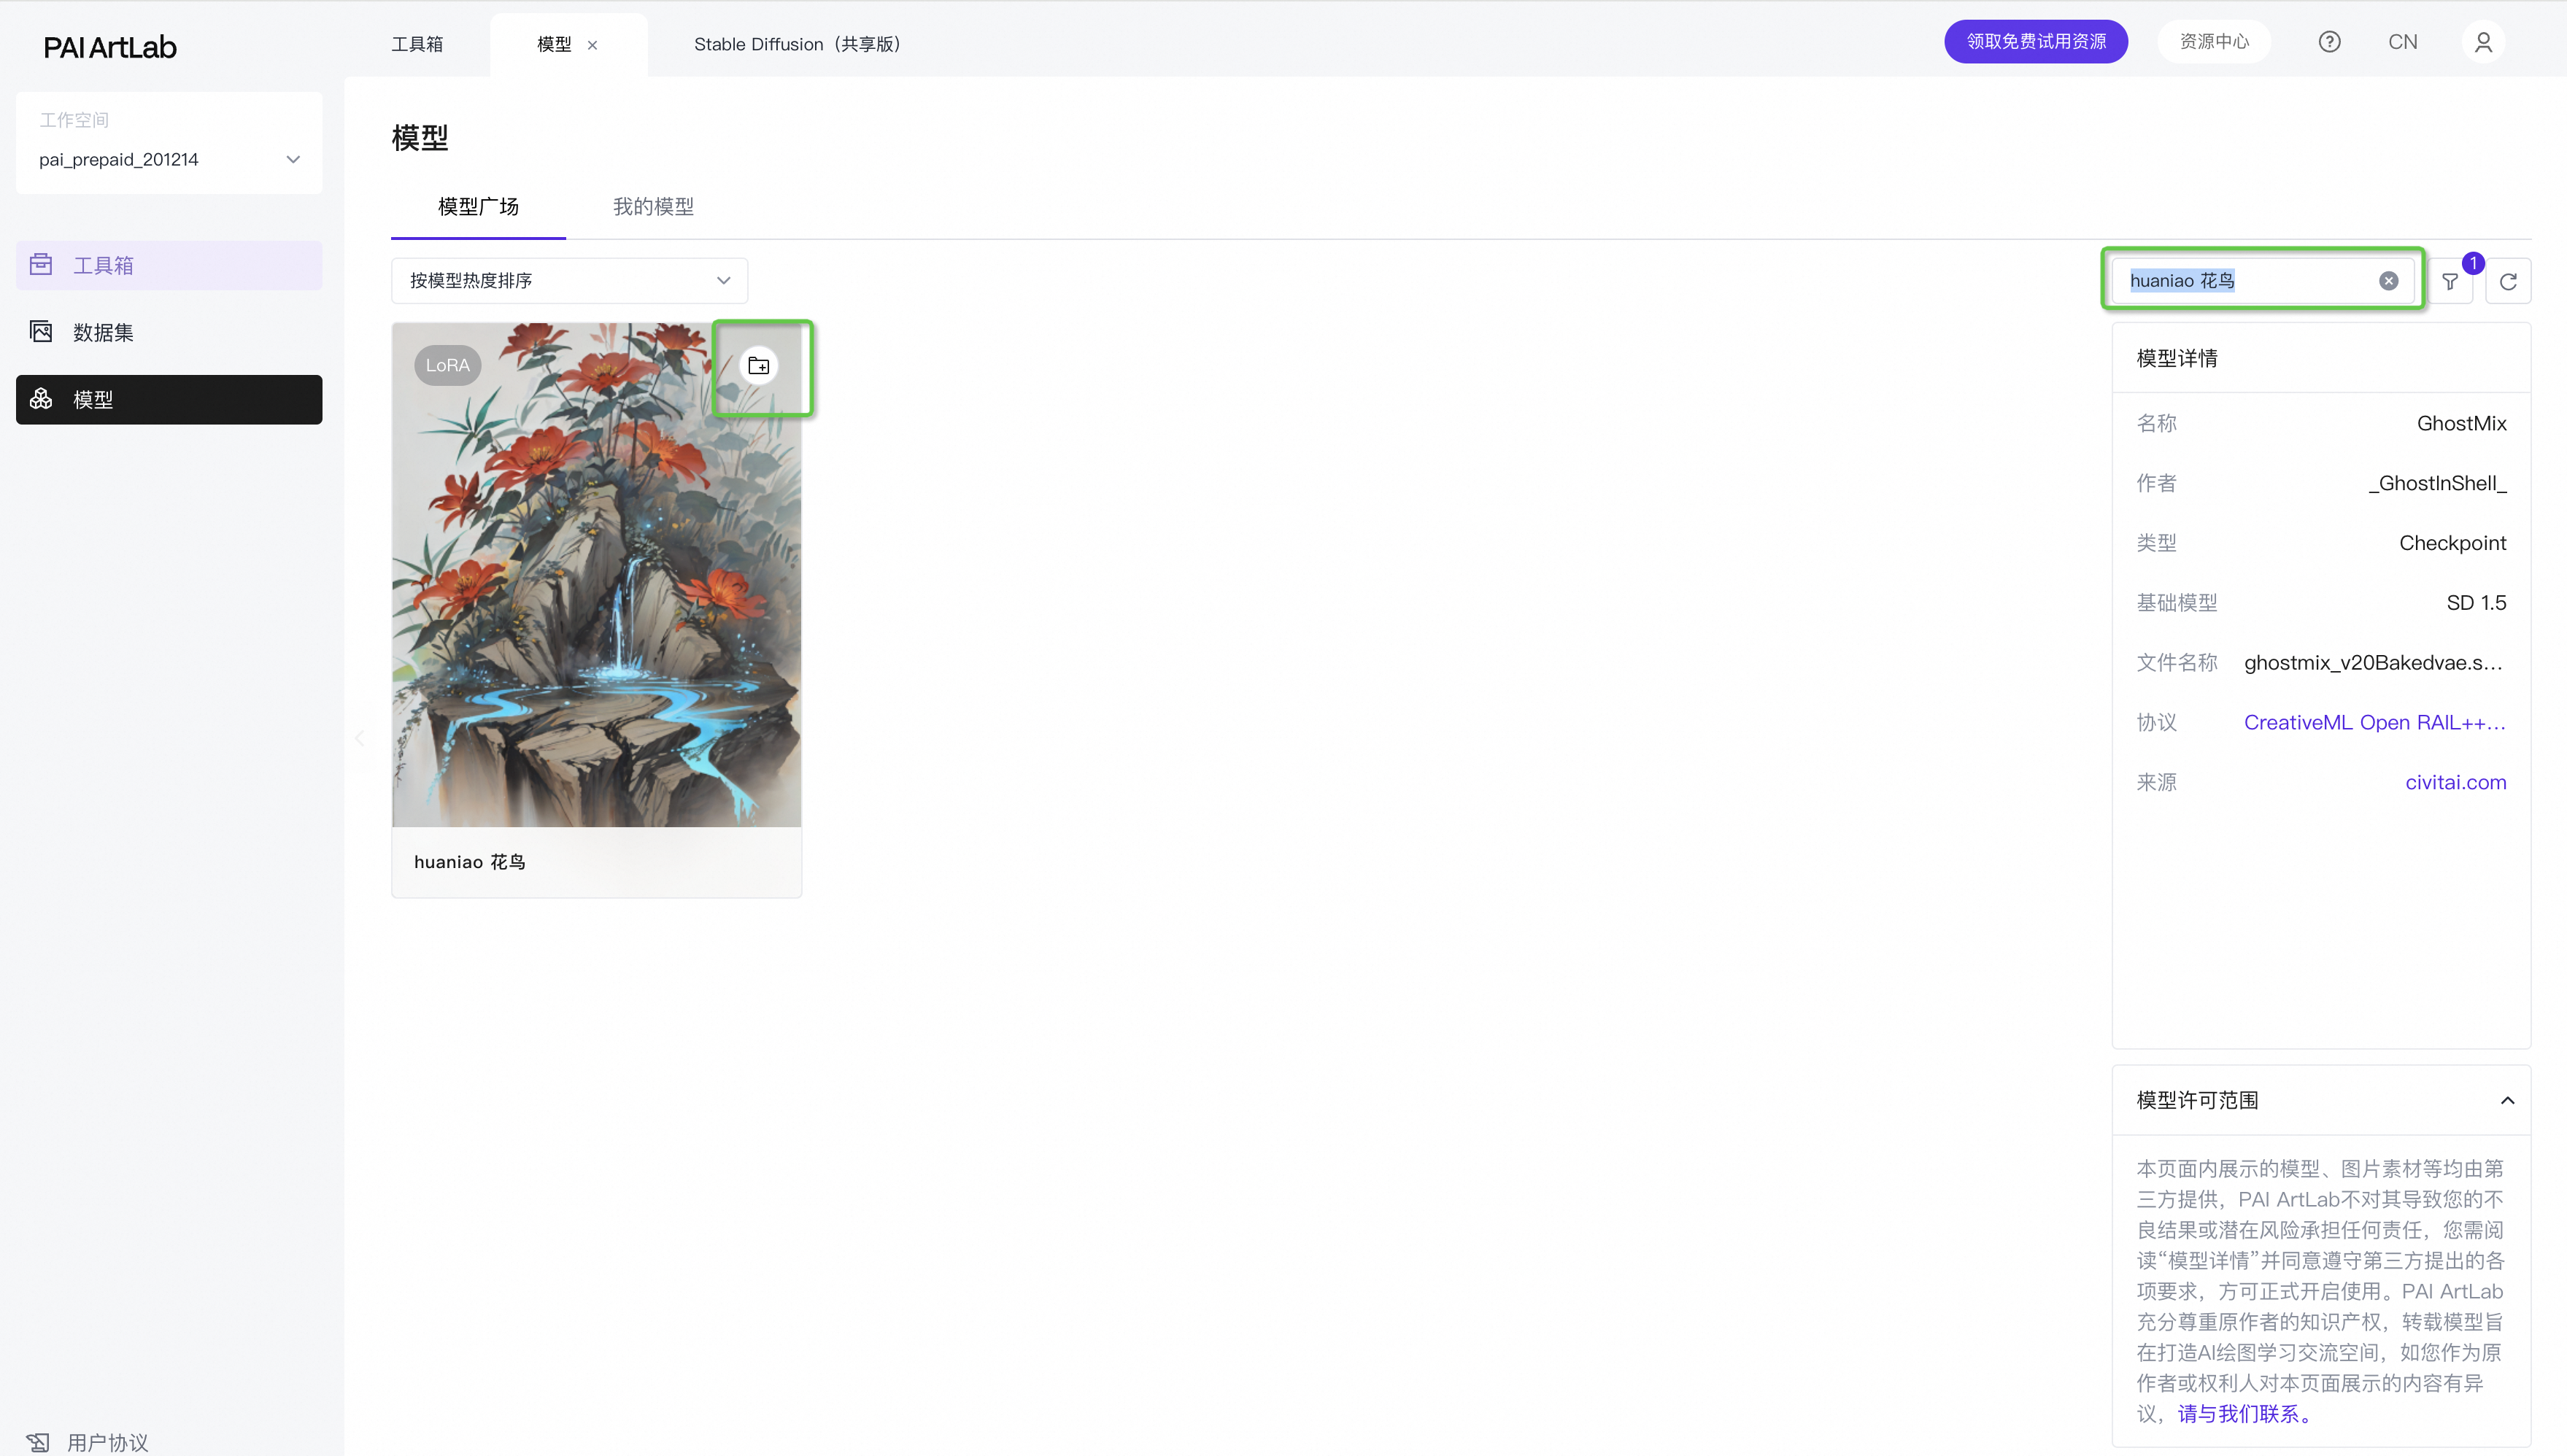
Task: Open the 按模型热度排序 sort dropdown
Action: coord(568,281)
